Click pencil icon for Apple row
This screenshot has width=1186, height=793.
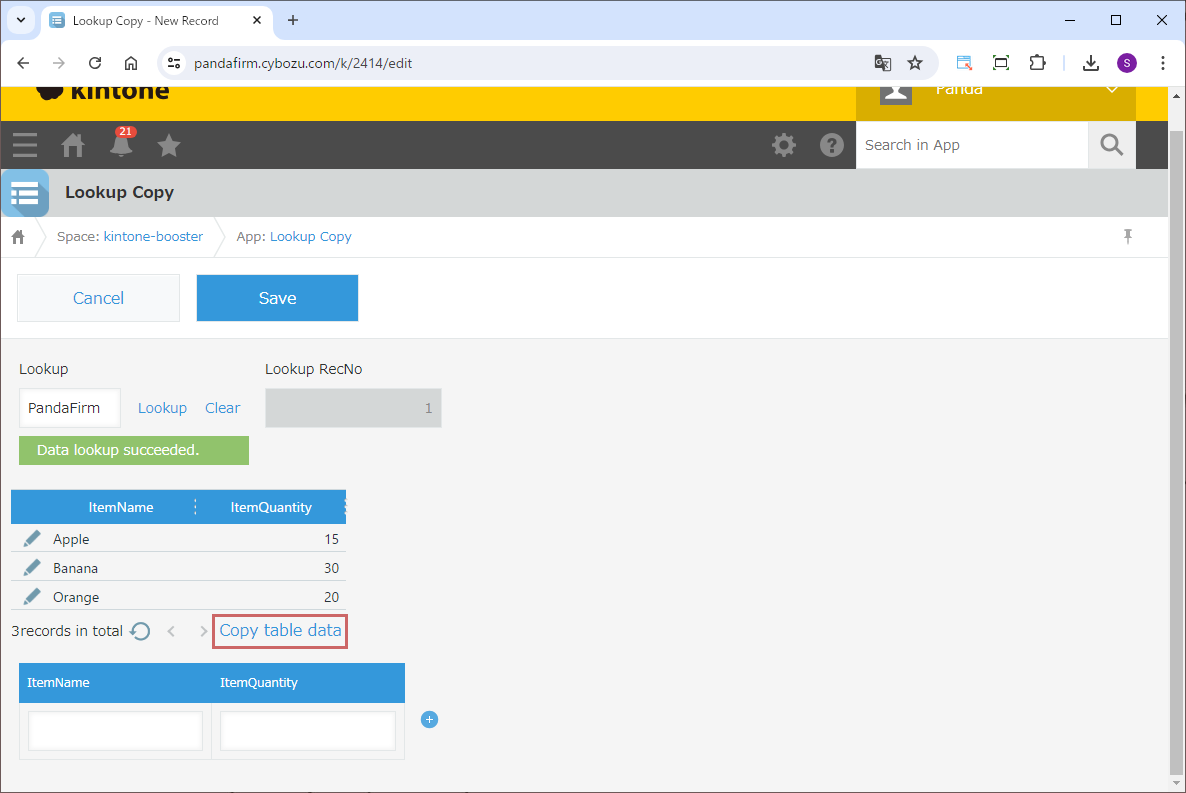[x=32, y=539]
